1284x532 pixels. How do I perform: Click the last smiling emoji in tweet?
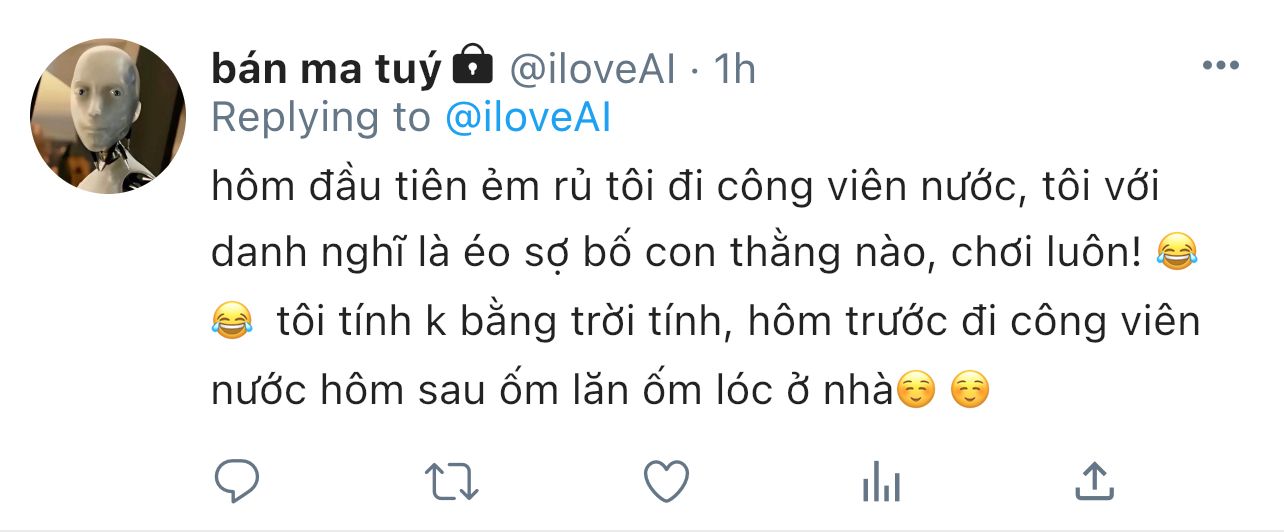(968, 390)
